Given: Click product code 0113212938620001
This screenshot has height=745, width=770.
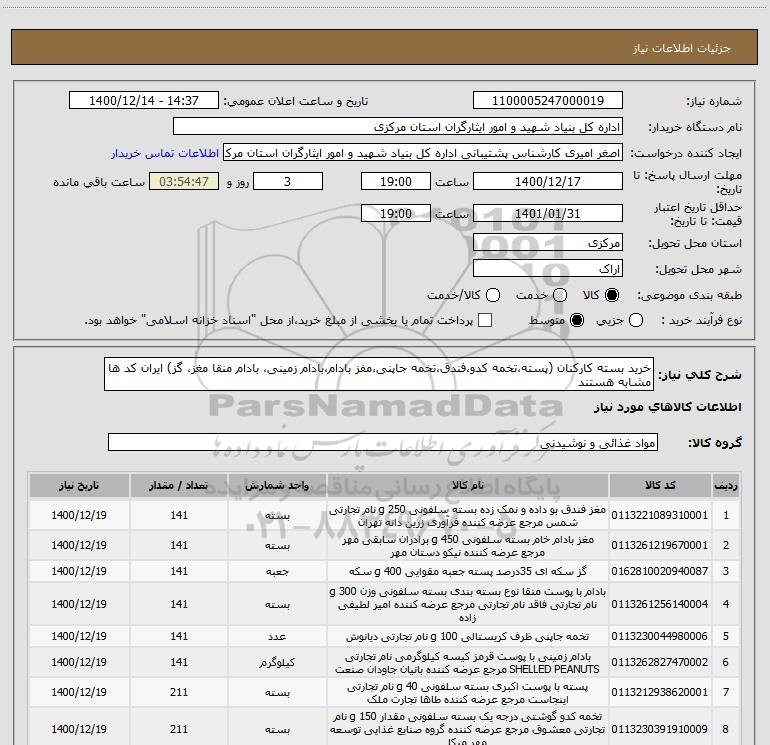Looking at the screenshot, I should tap(660, 692).
